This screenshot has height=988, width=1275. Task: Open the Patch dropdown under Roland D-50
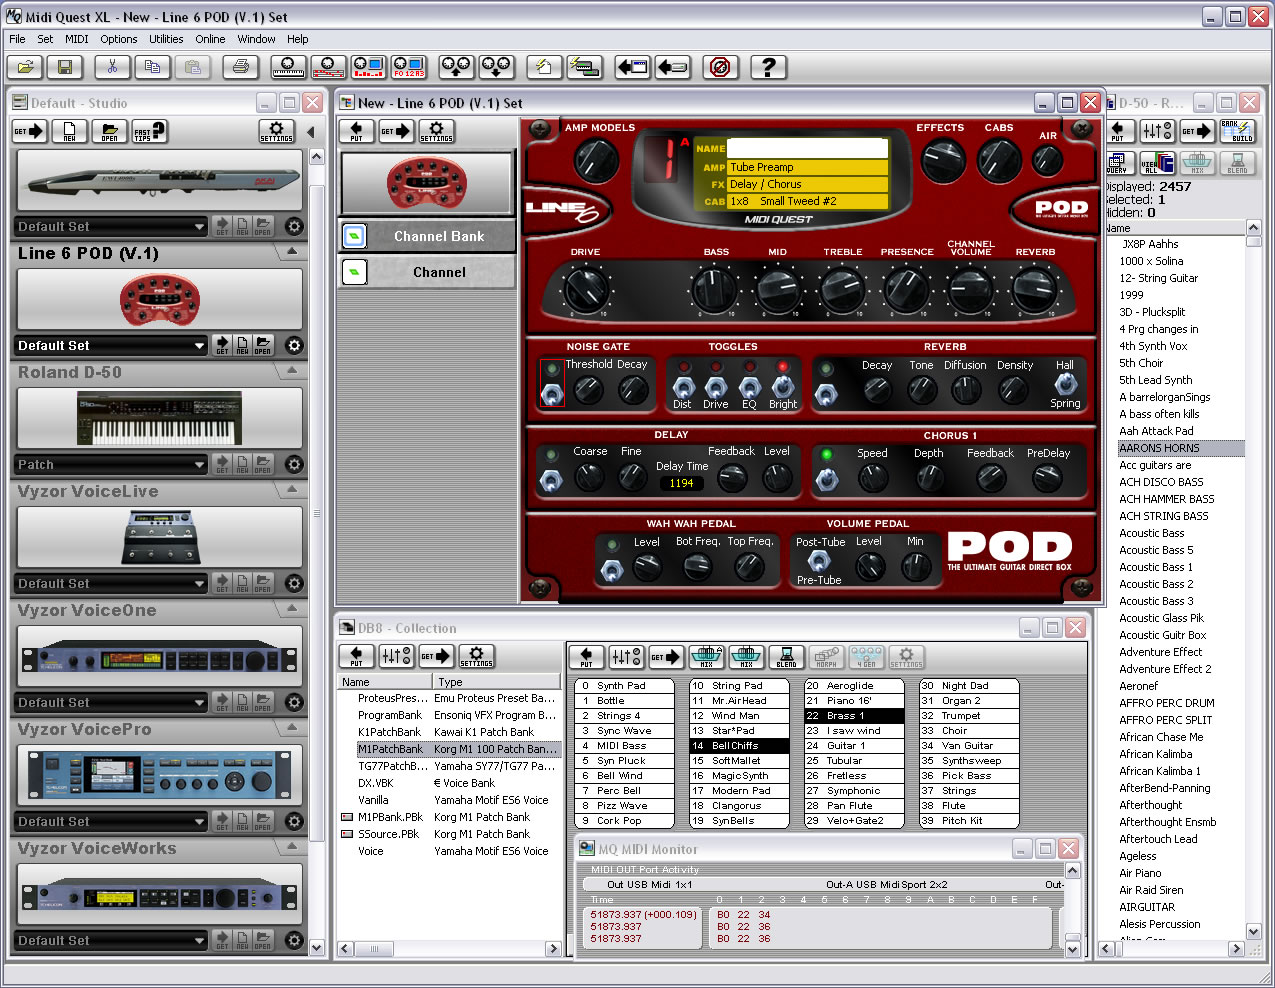click(x=110, y=464)
